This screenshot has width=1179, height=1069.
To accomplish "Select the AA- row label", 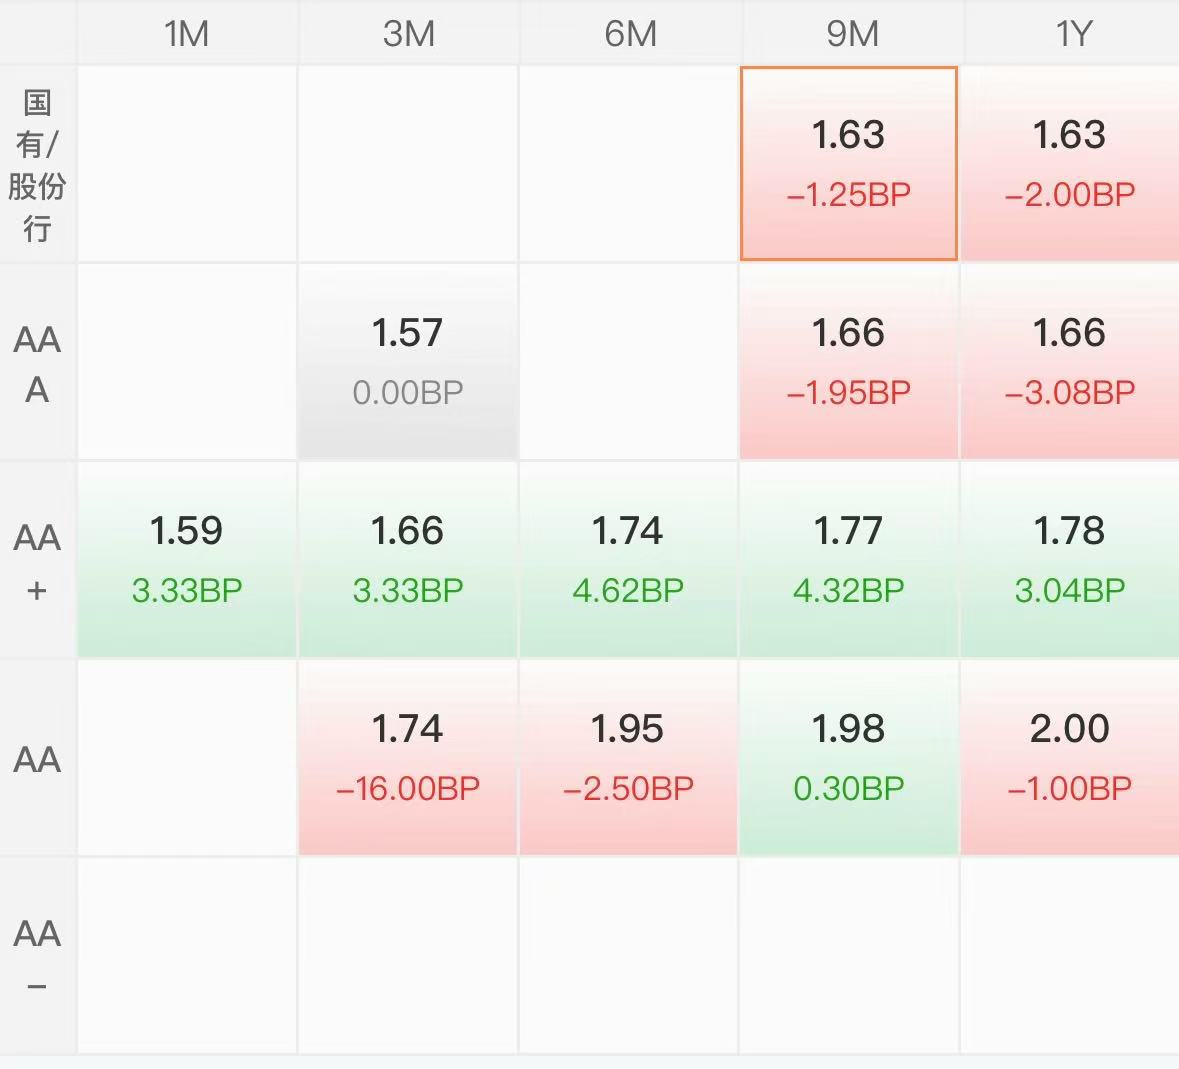I will (x=38, y=956).
